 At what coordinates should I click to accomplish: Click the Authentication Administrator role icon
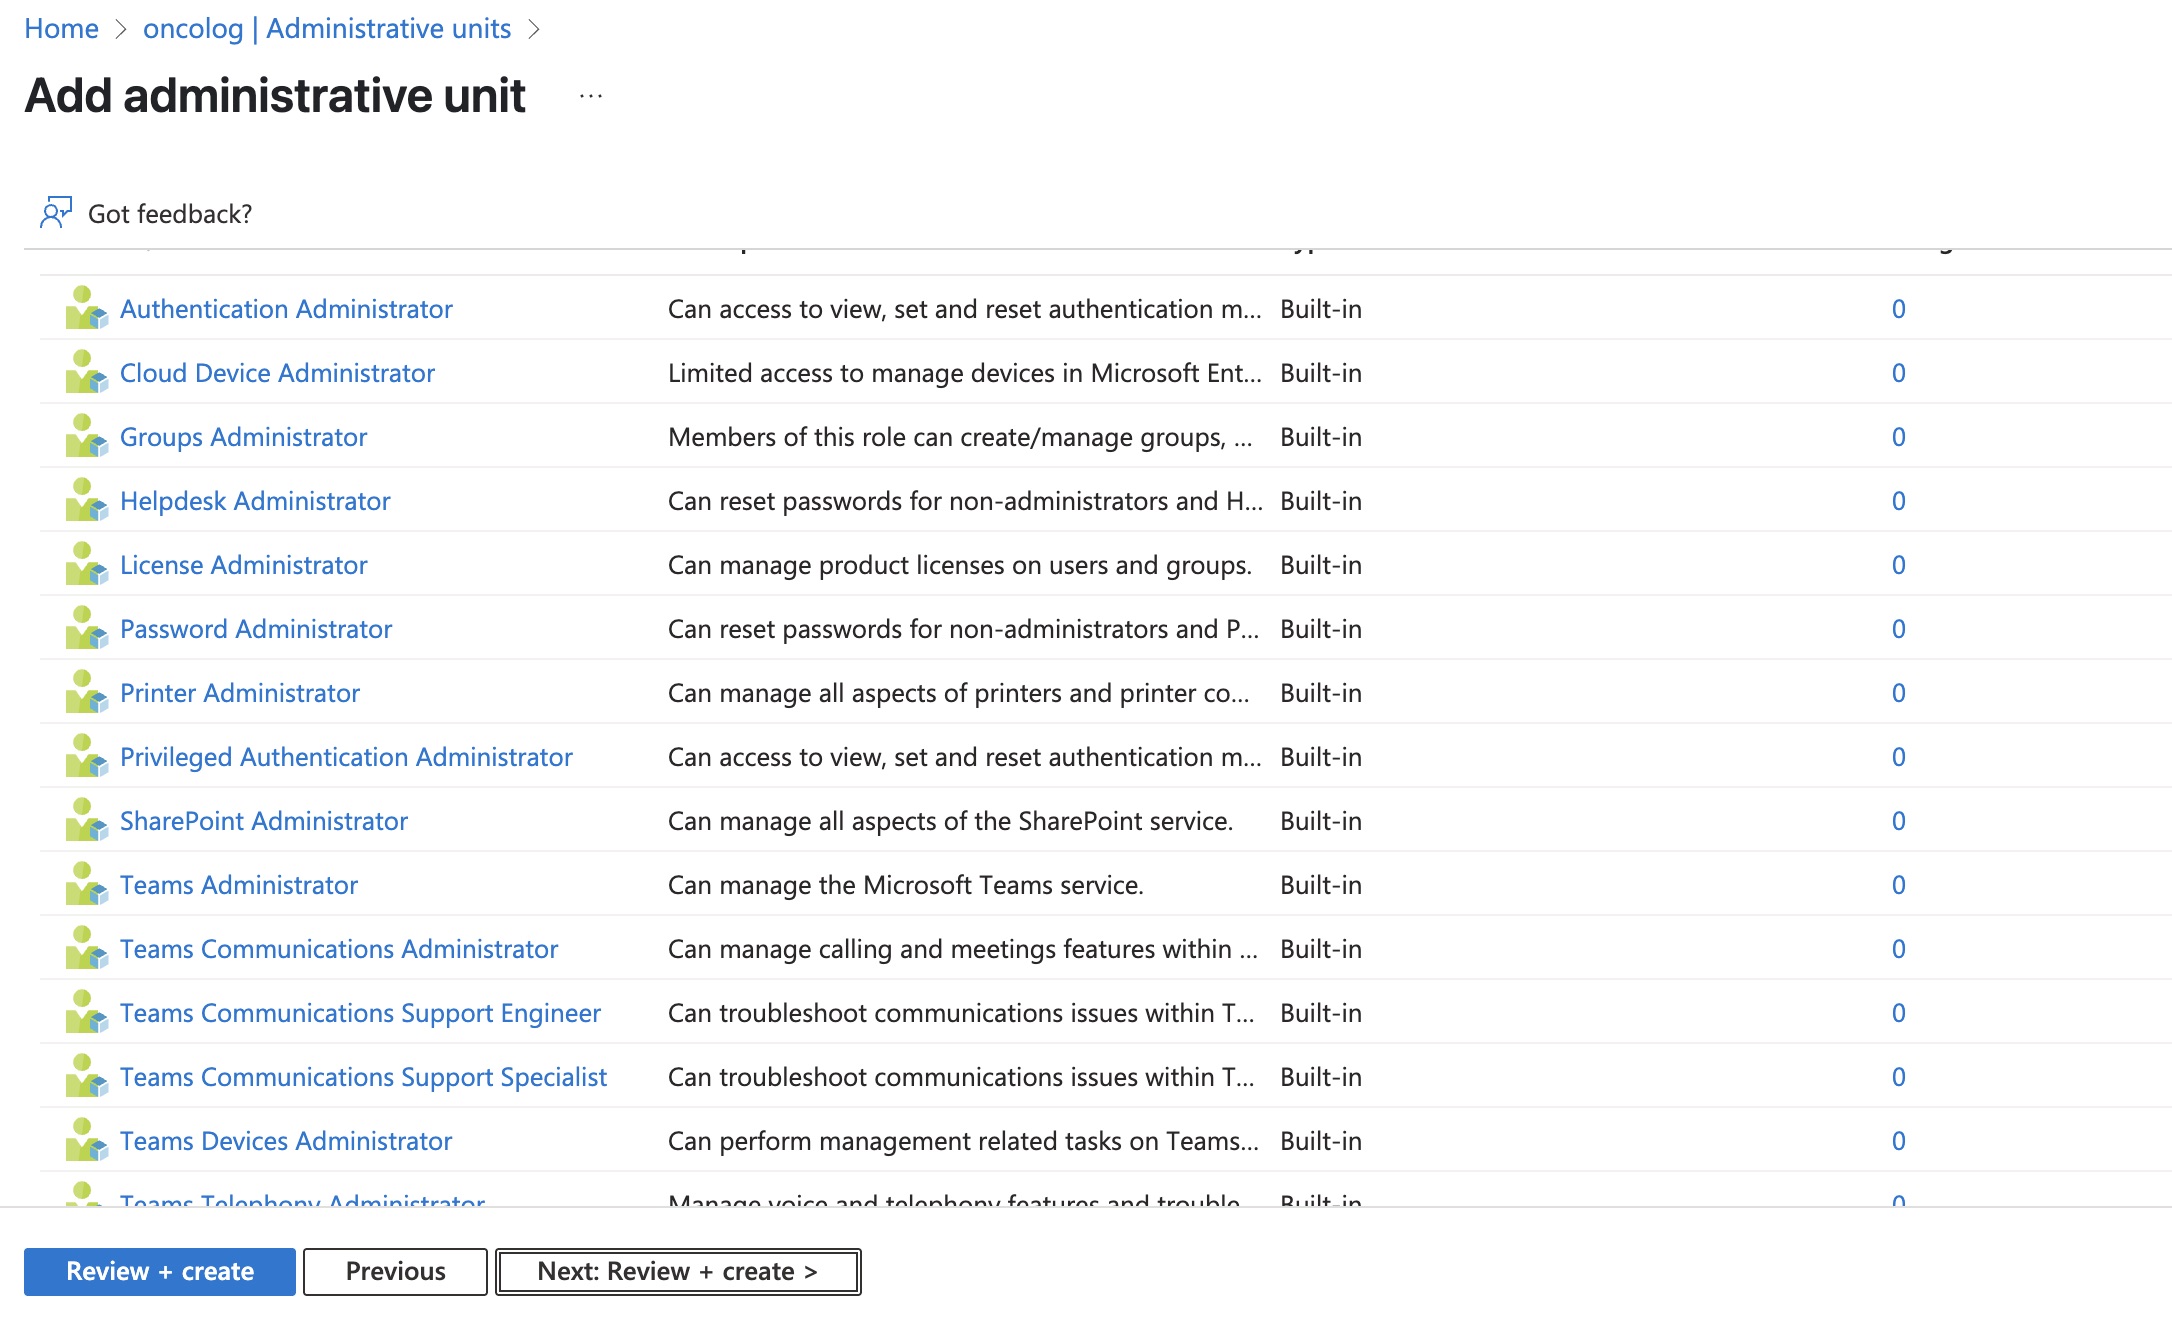click(x=86, y=308)
